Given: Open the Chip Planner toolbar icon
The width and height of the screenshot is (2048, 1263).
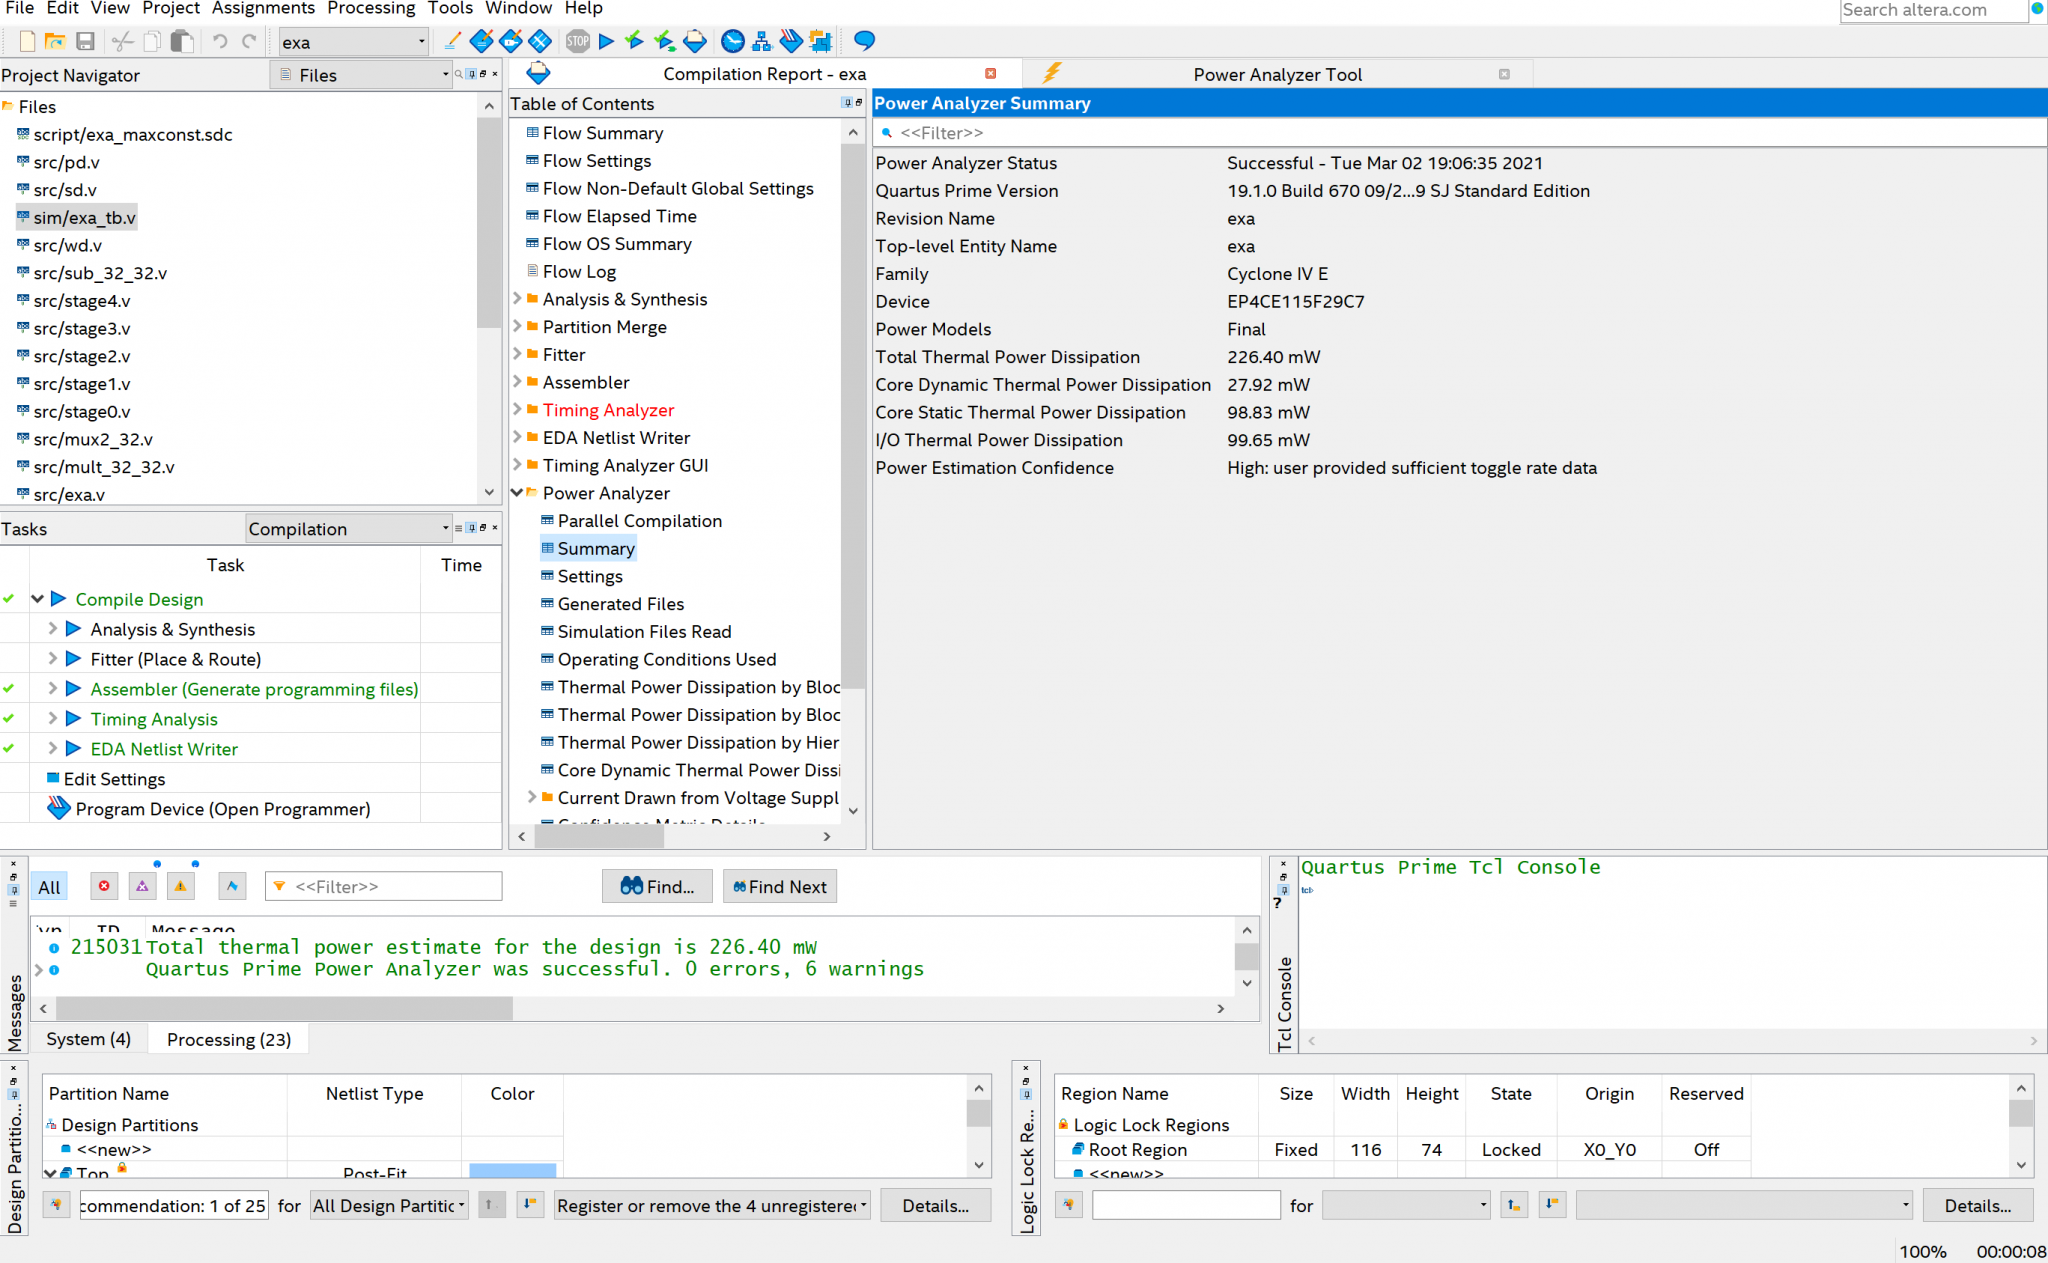Looking at the screenshot, I should pos(820,41).
